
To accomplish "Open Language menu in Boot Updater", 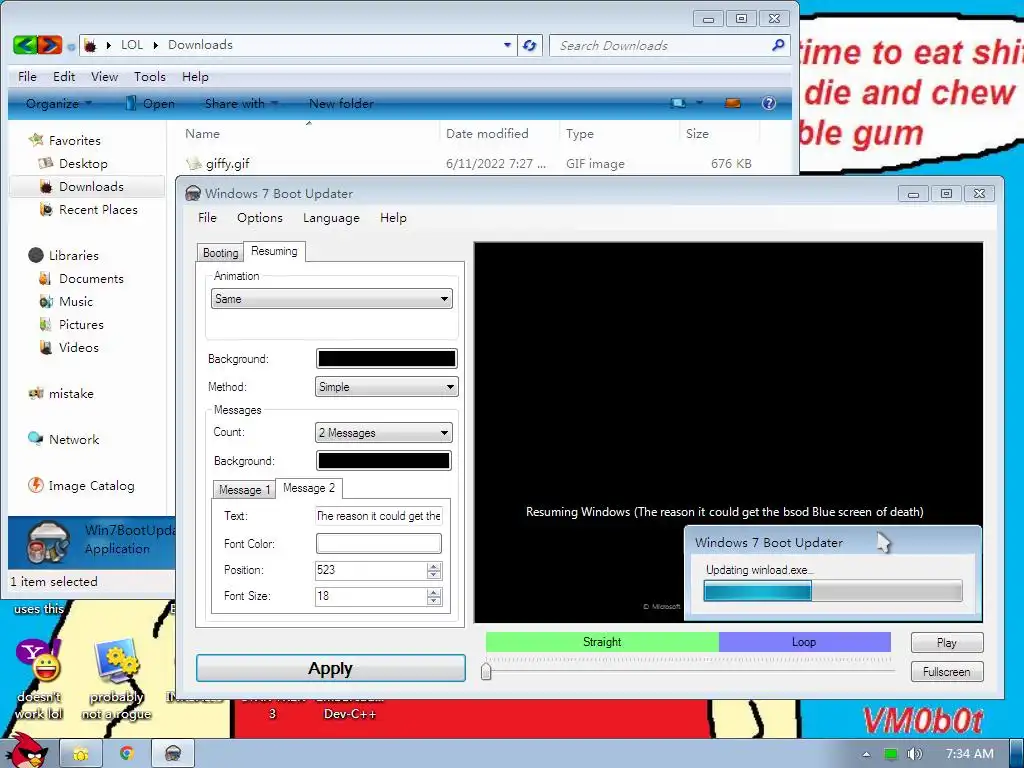I will click(331, 217).
